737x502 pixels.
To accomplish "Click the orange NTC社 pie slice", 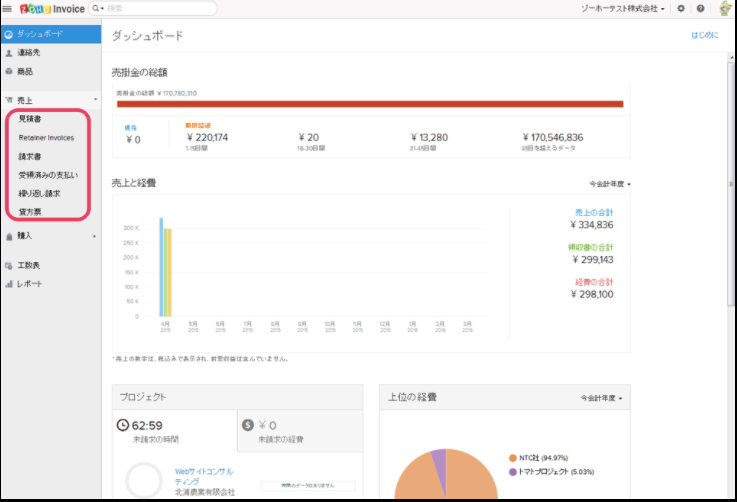I will pos(468,479).
